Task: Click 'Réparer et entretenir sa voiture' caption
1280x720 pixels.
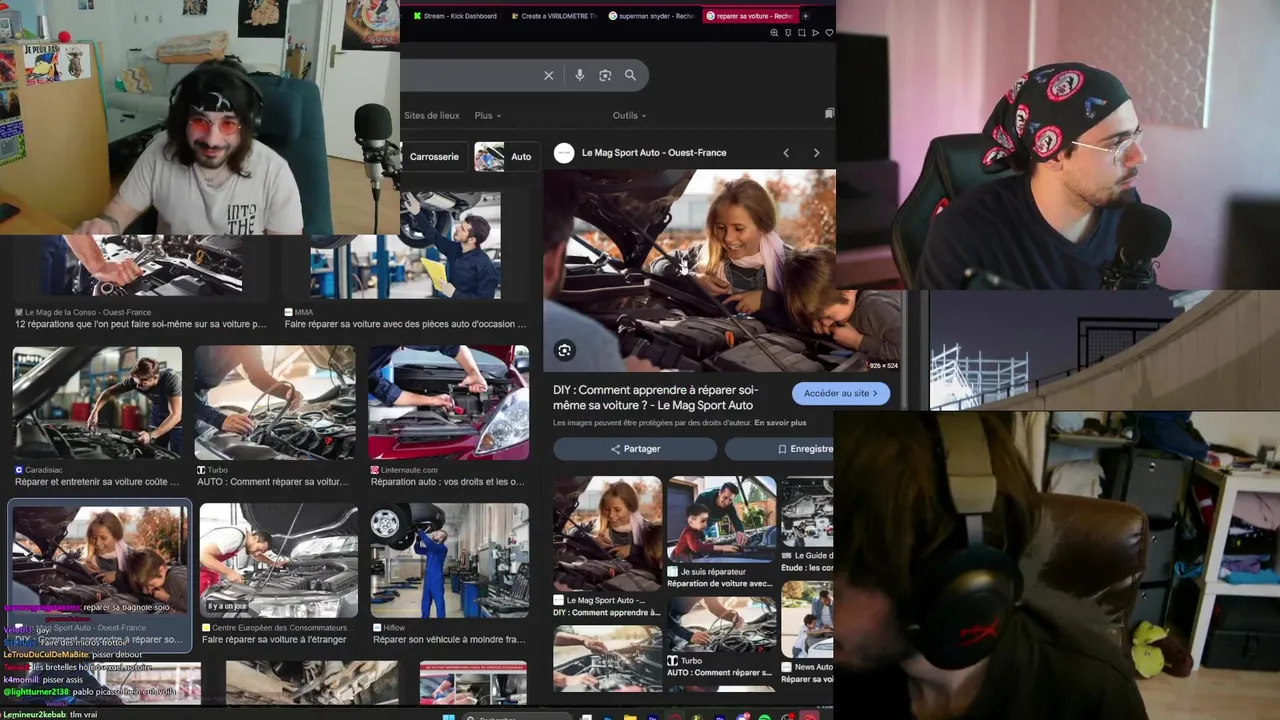Action: coord(97,482)
